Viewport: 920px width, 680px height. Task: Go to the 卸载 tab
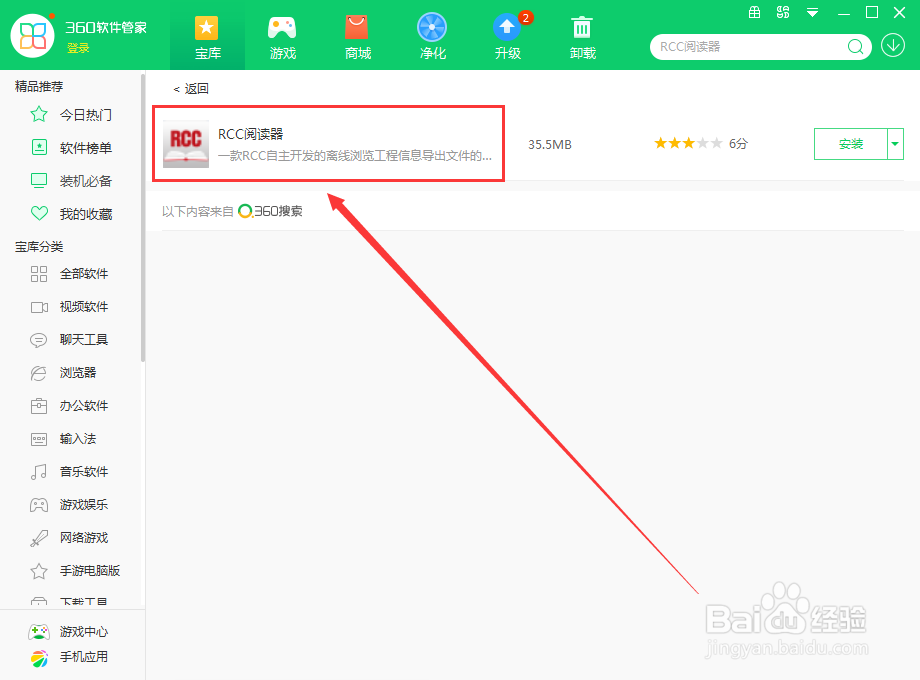[583, 38]
